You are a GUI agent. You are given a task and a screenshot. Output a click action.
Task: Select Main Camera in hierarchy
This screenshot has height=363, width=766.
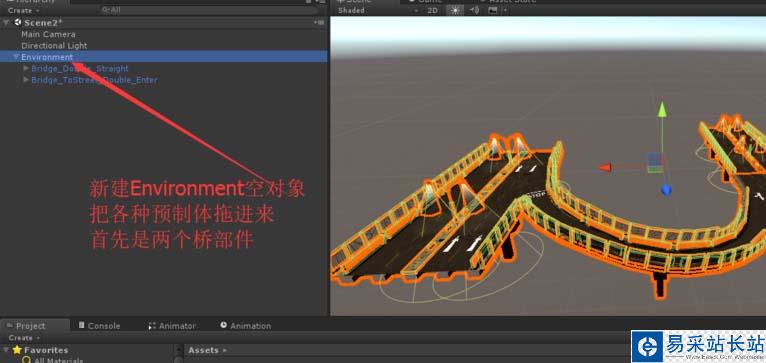48,34
